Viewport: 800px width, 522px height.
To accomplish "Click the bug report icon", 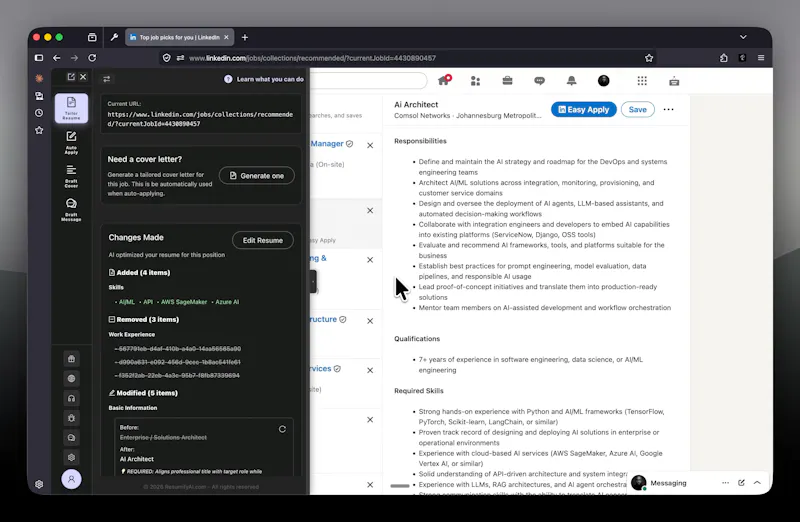I will 71,418.
